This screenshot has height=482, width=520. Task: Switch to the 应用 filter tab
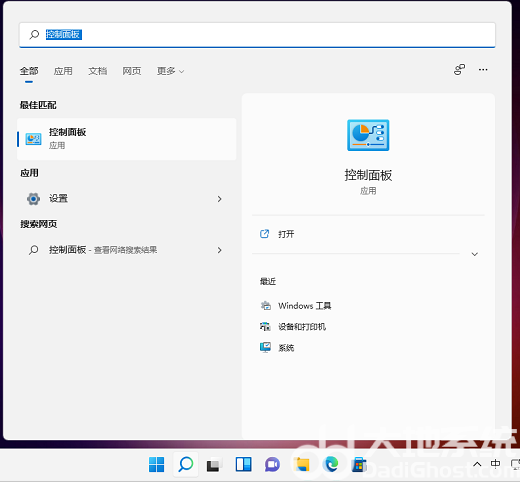pyautogui.click(x=63, y=71)
